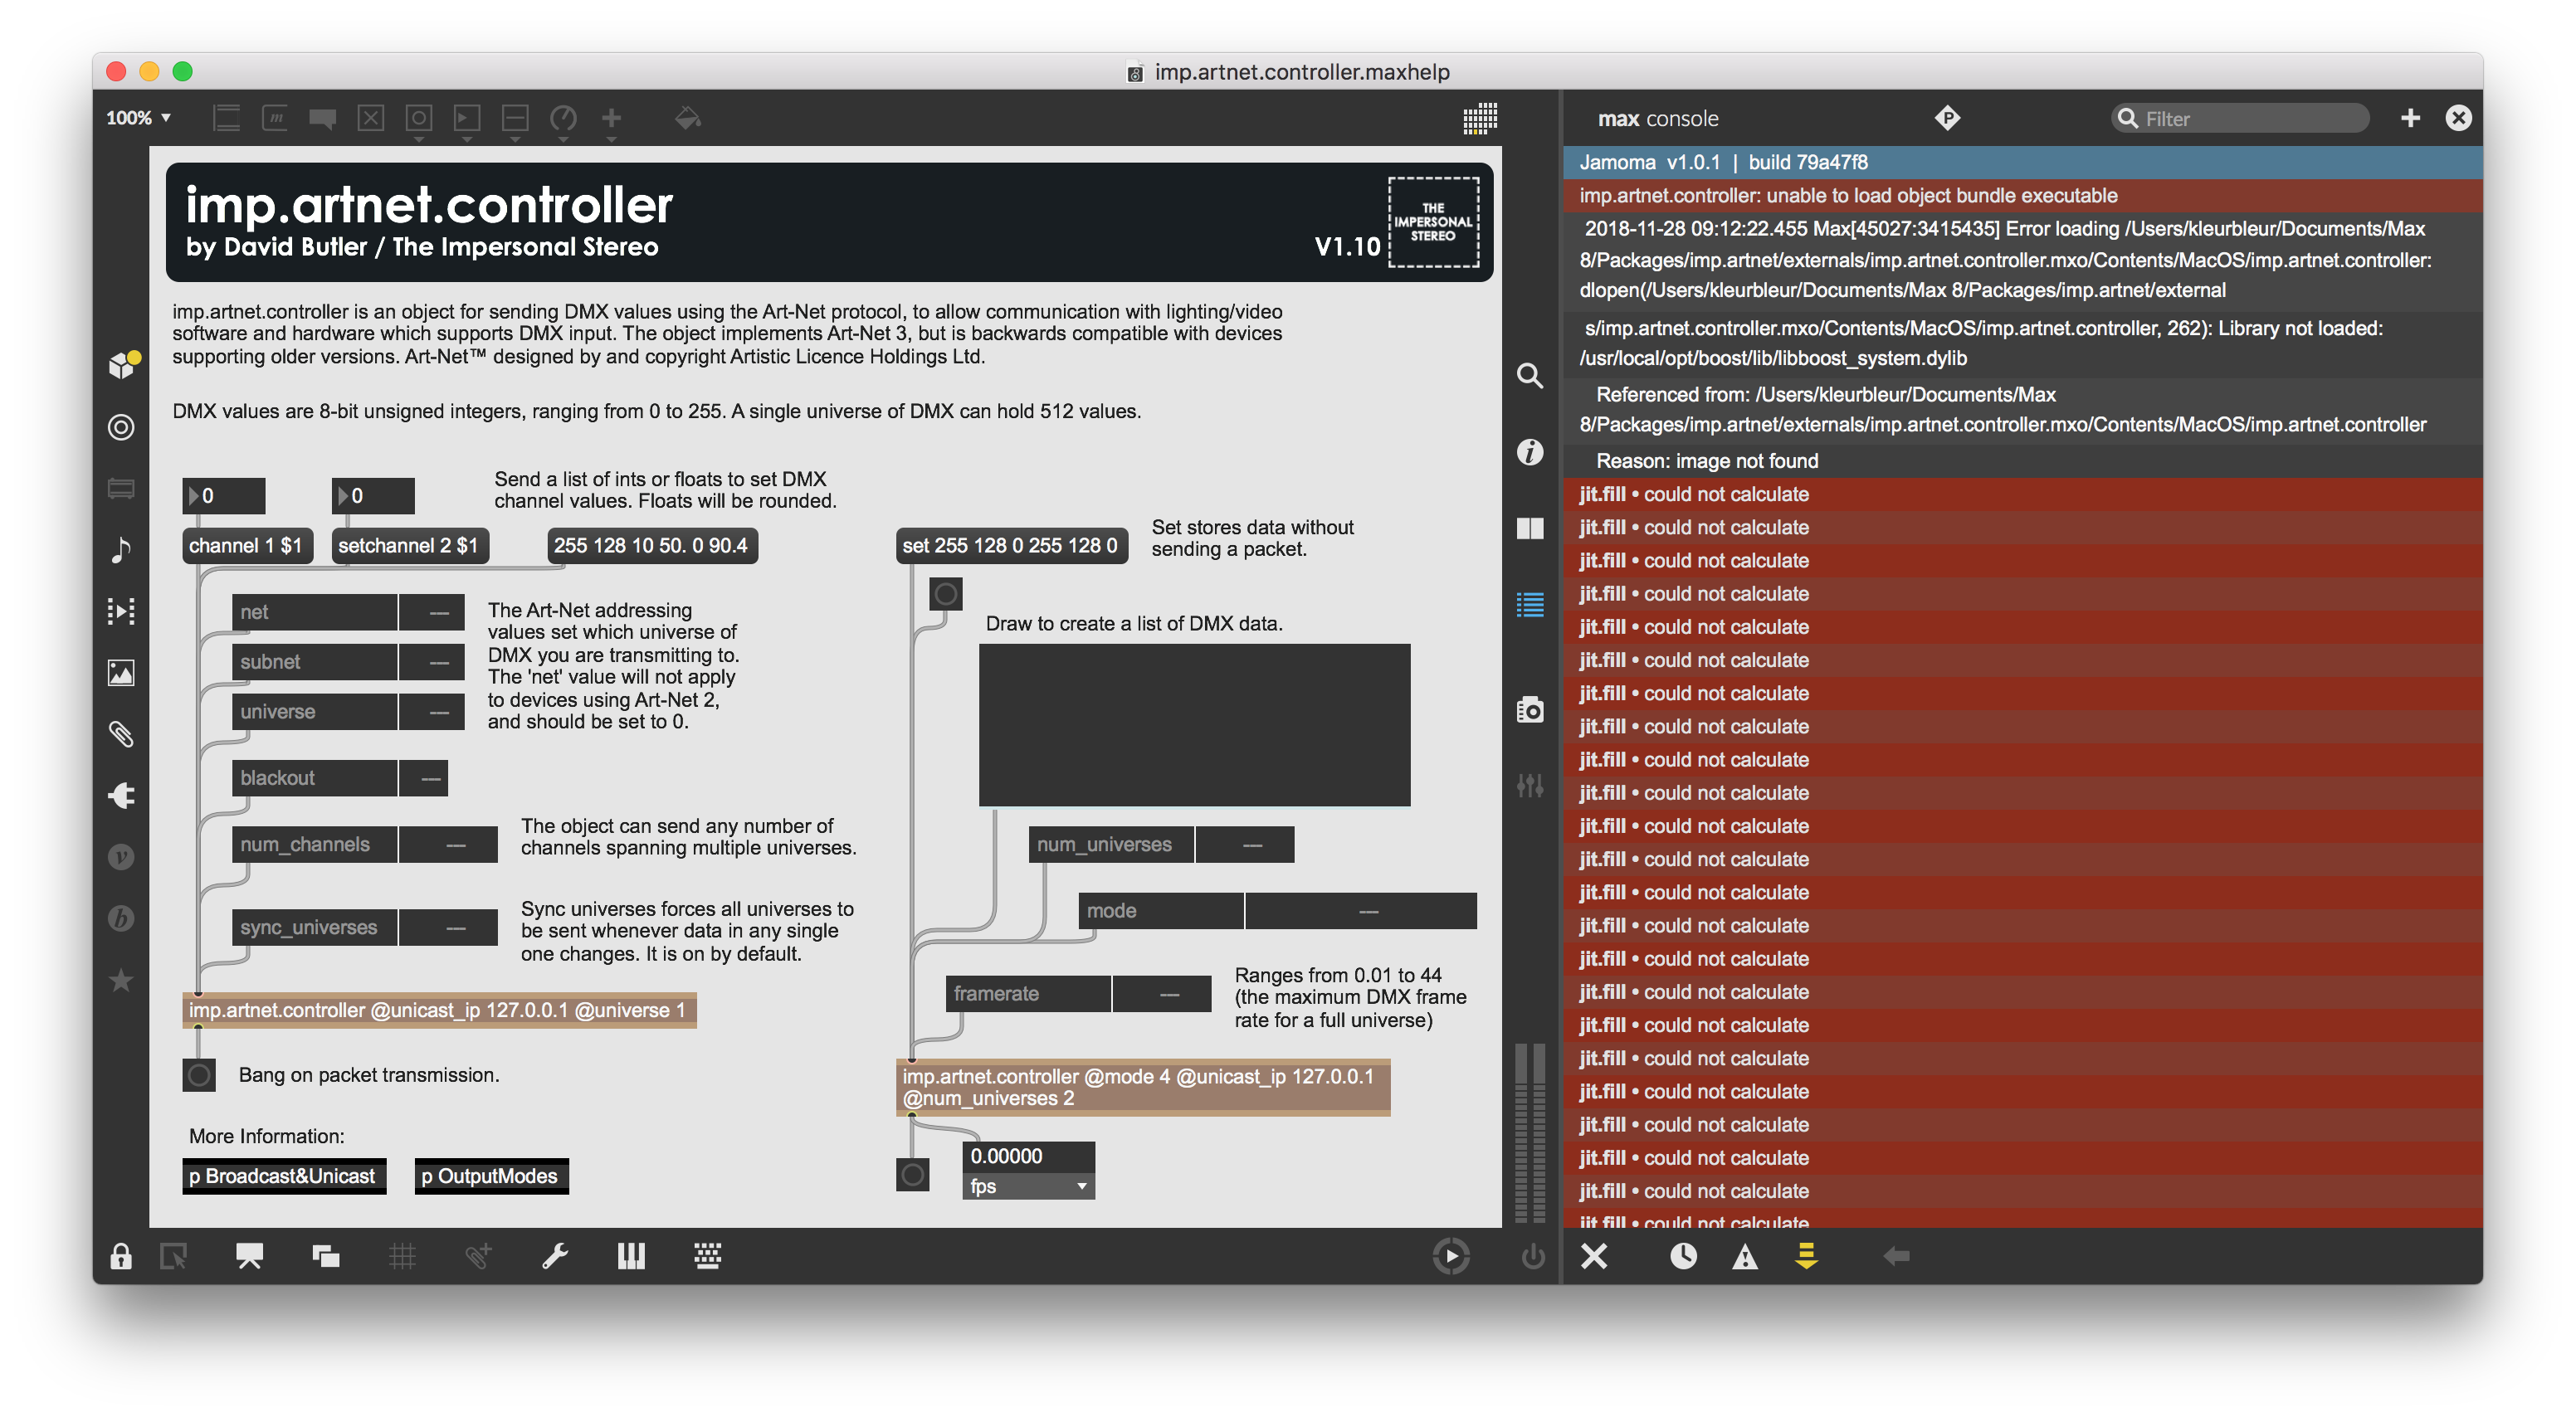Click the global transport play icon
This screenshot has width=2576, height=1417.
[1451, 1256]
